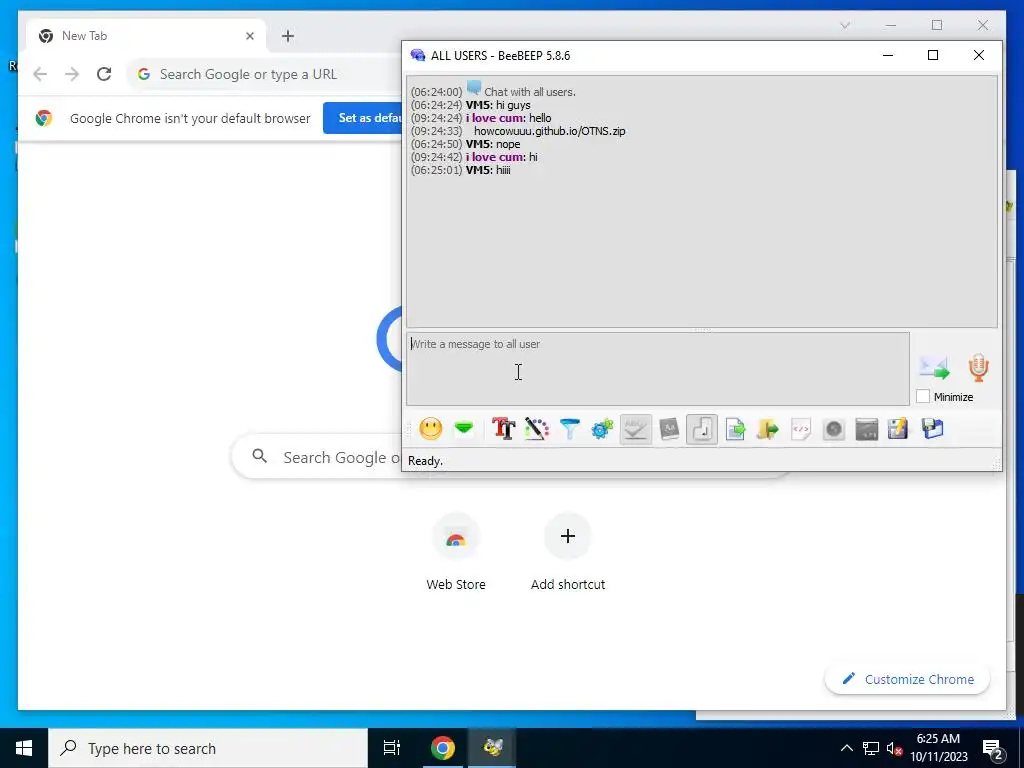
Task: Click the blue funnel message filter icon
Action: [570, 429]
